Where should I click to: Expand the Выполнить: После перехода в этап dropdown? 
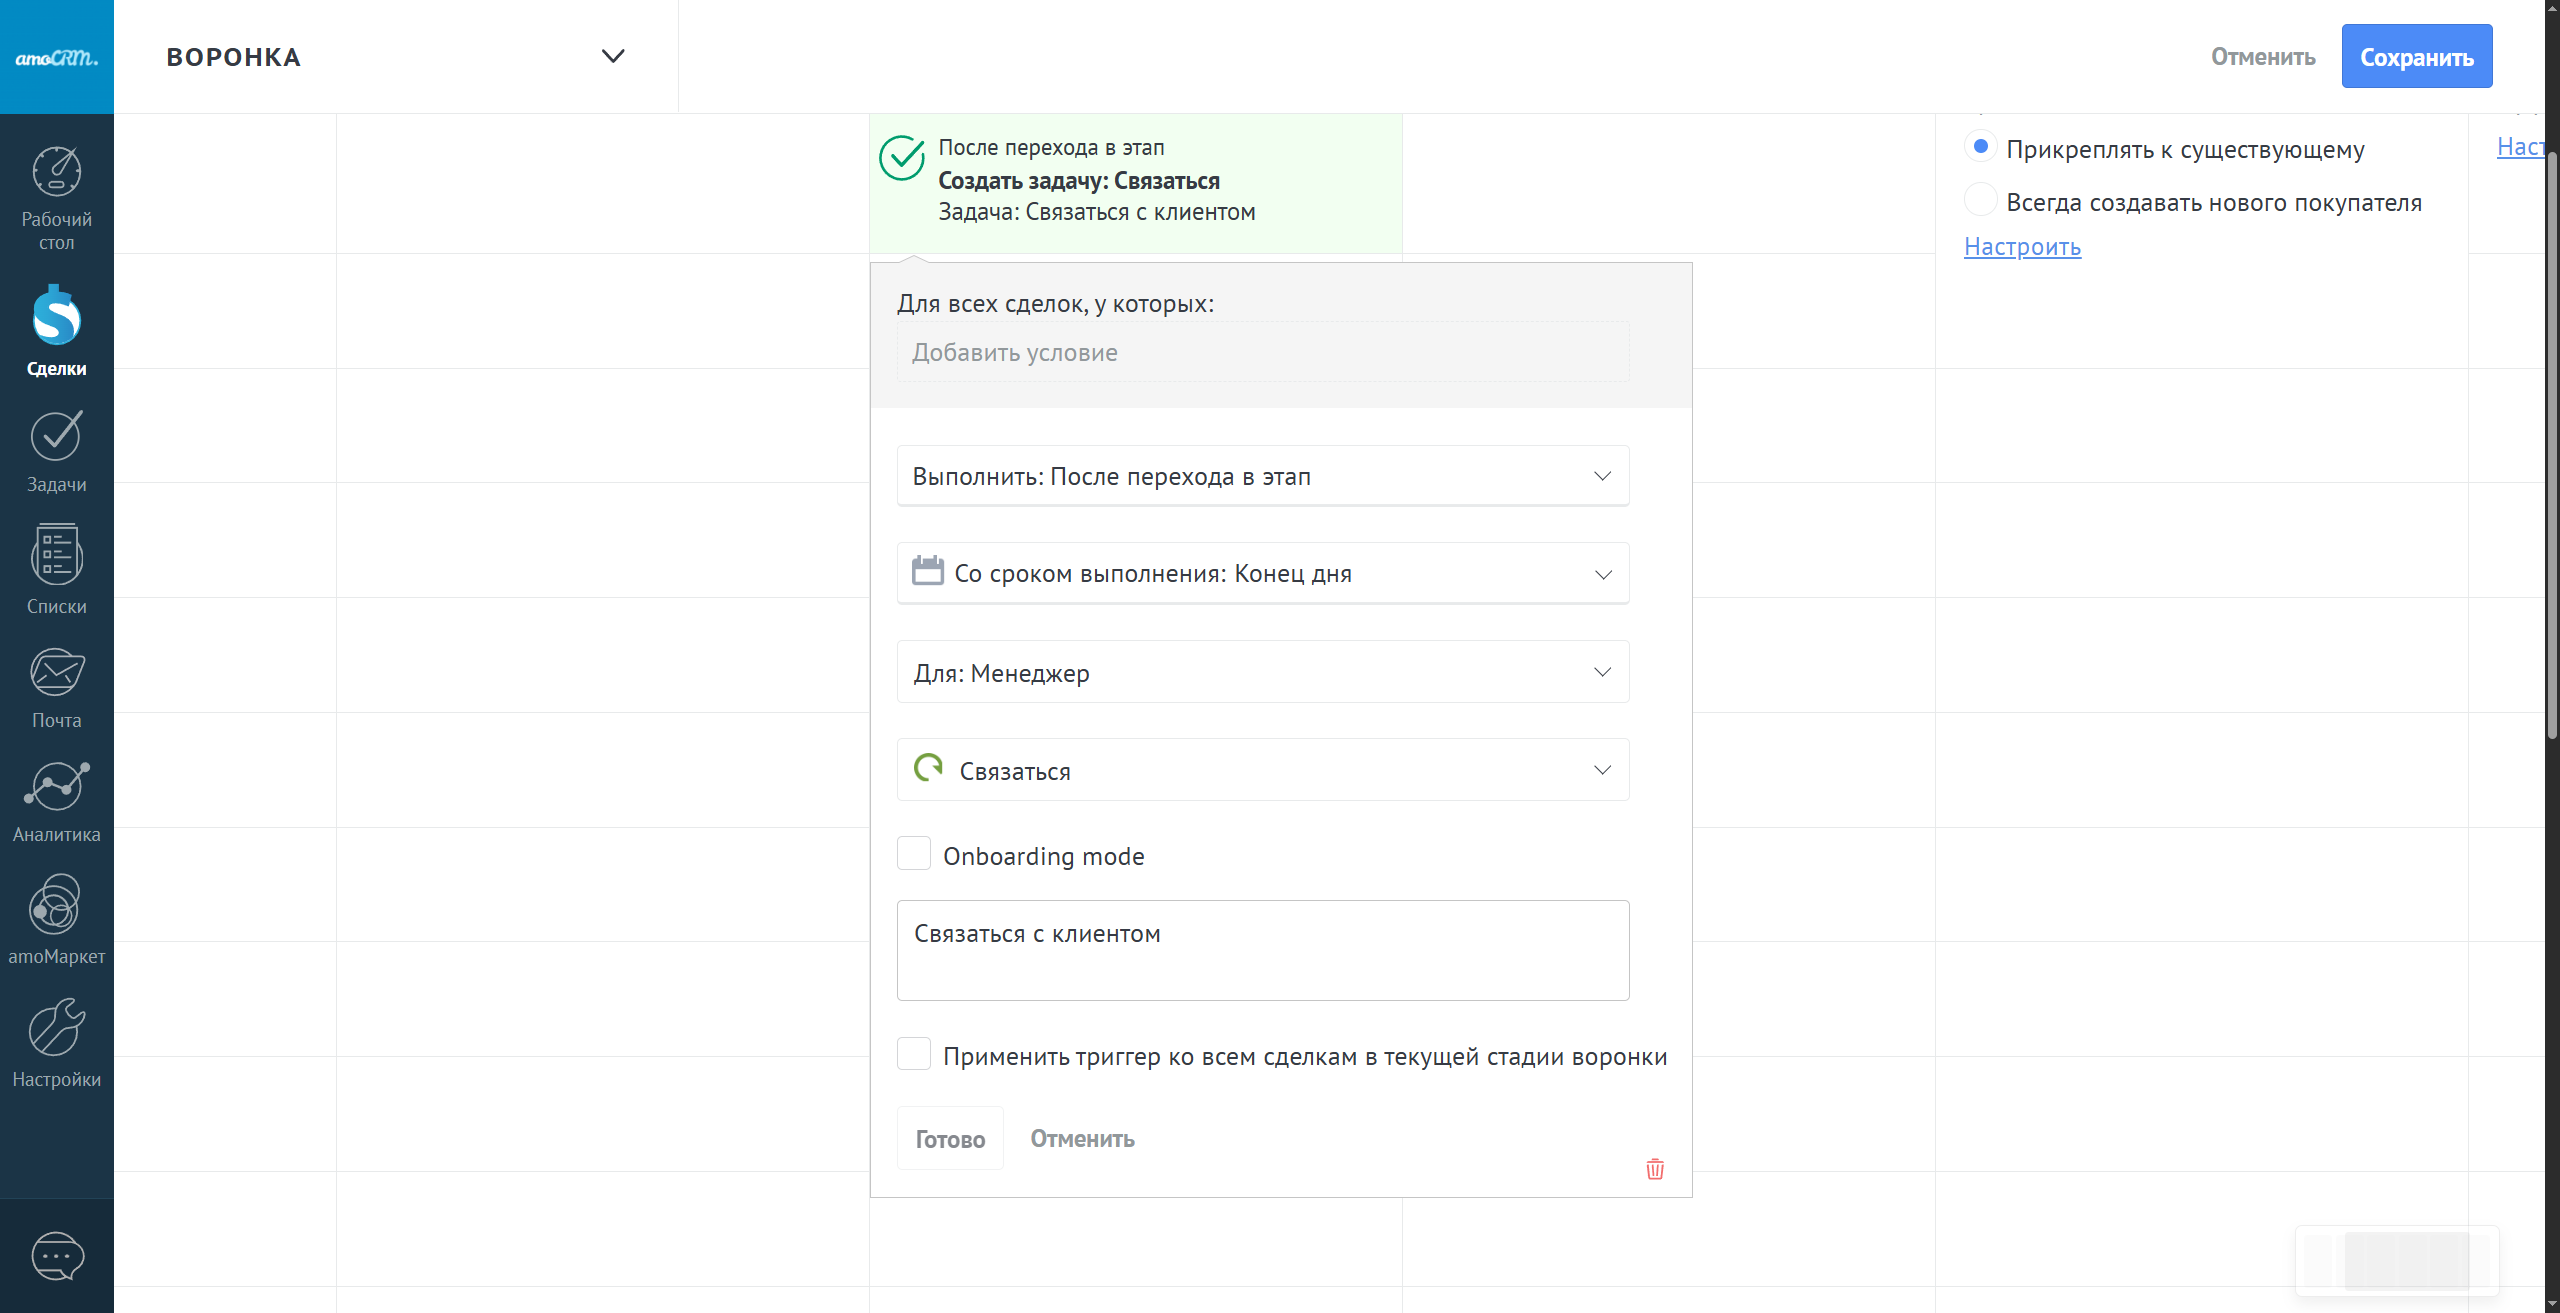coord(1262,476)
